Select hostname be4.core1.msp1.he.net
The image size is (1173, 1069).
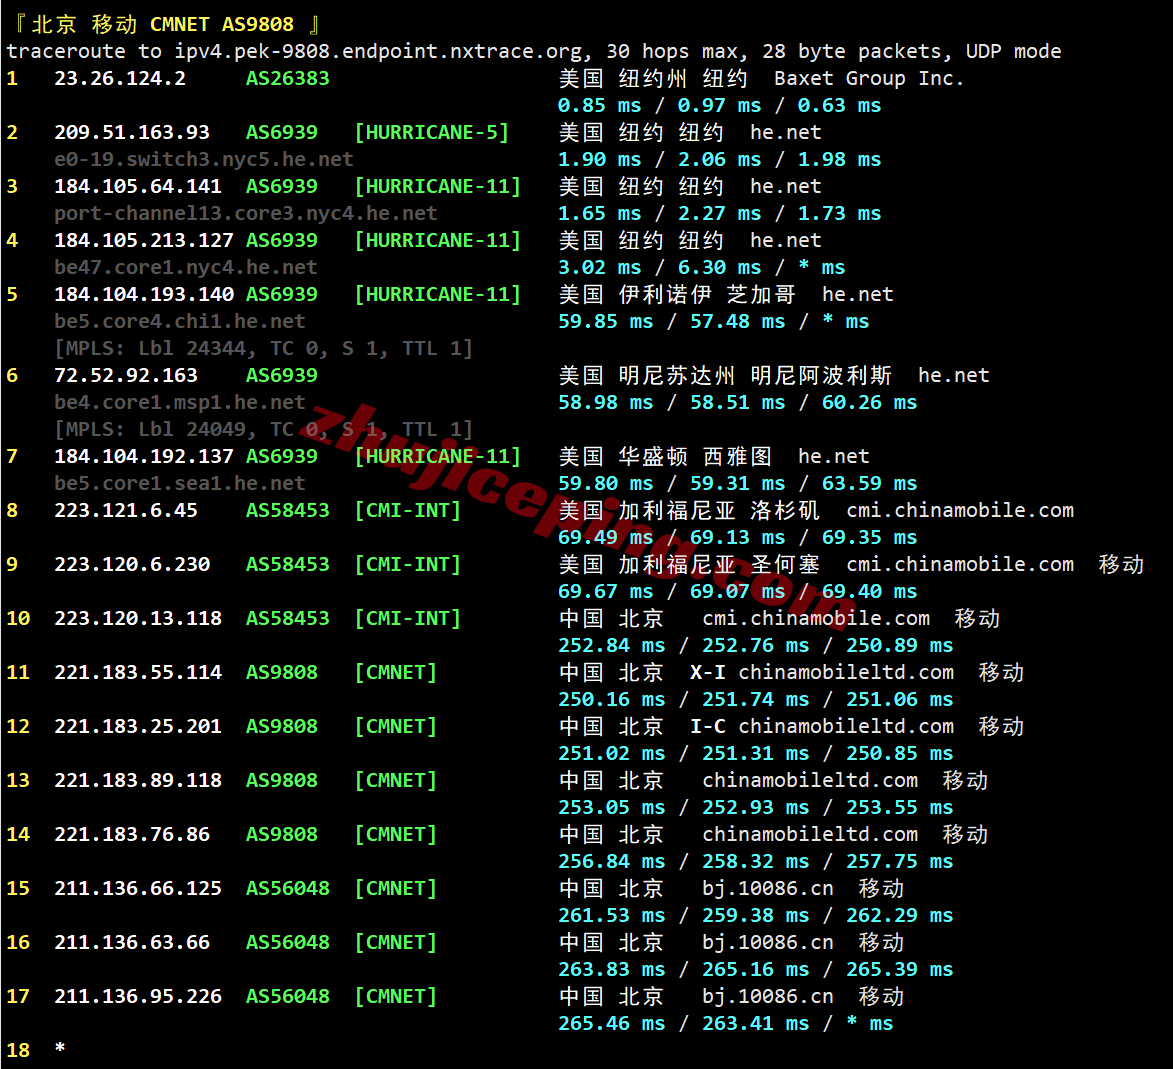[180, 402]
